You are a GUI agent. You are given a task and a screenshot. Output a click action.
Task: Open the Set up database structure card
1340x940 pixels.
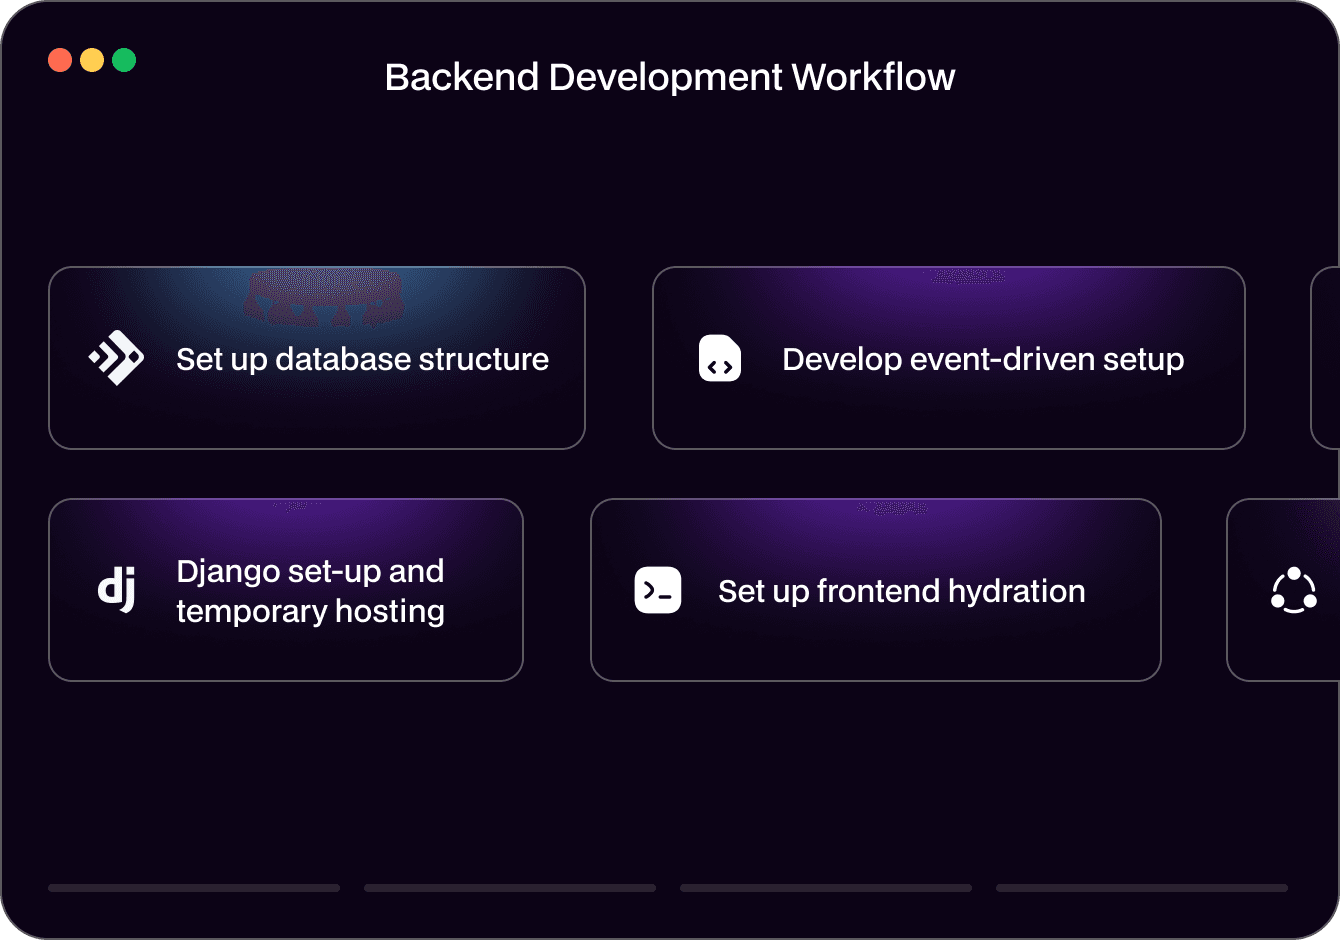317,357
